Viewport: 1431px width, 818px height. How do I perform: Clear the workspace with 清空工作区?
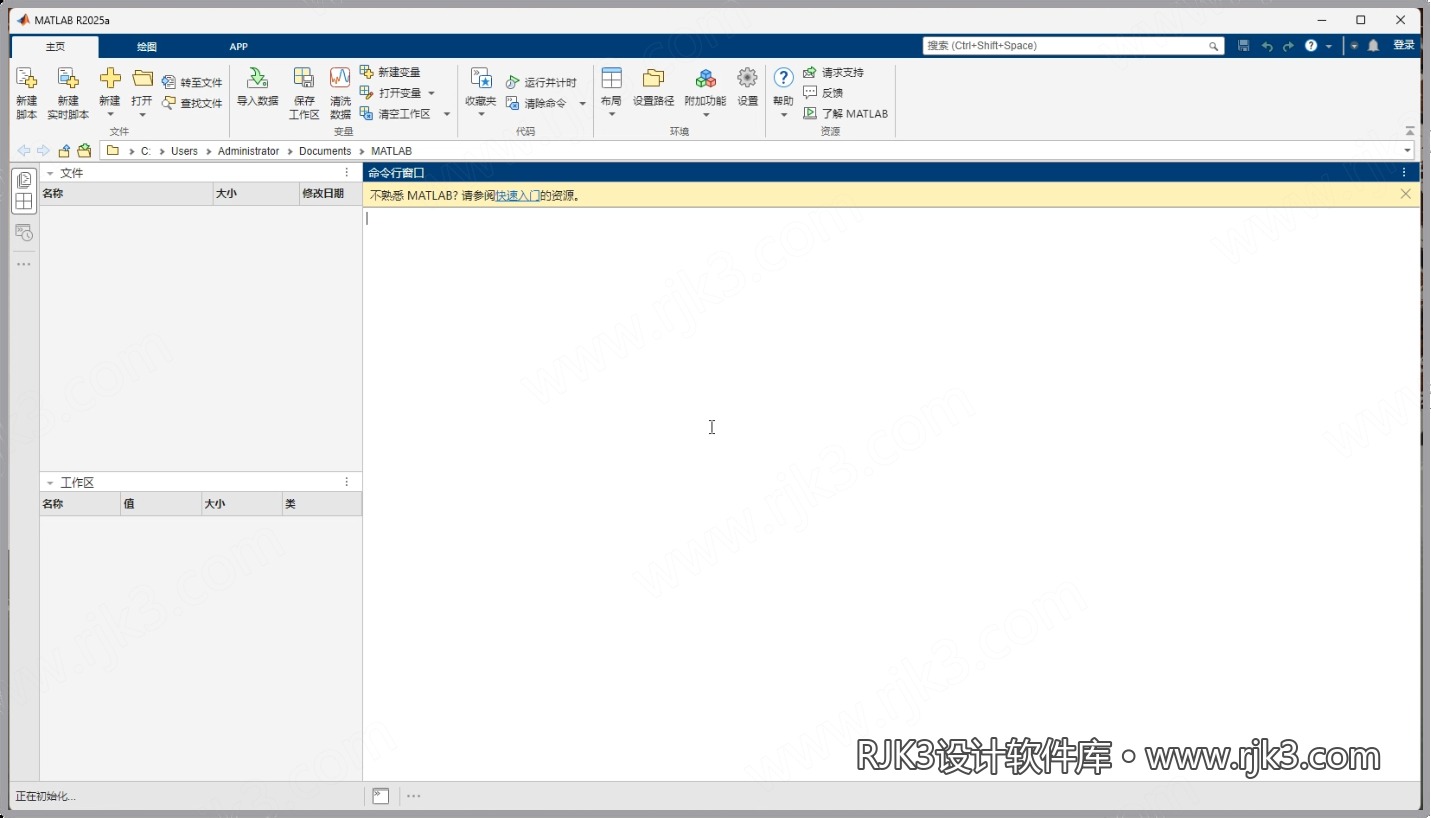click(x=396, y=114)
